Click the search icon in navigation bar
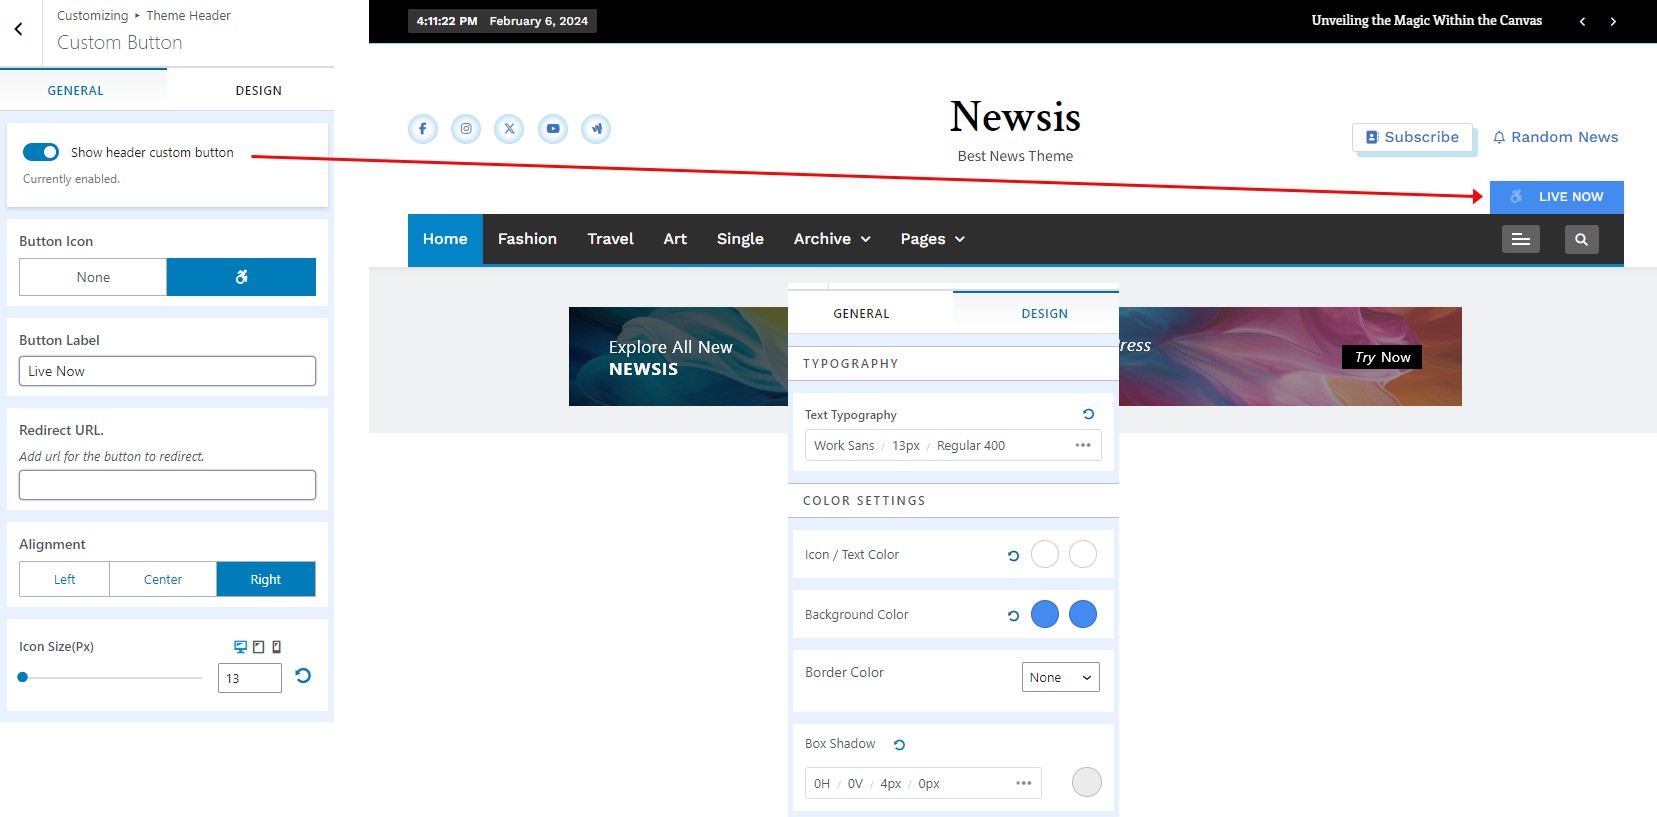 1581,239
